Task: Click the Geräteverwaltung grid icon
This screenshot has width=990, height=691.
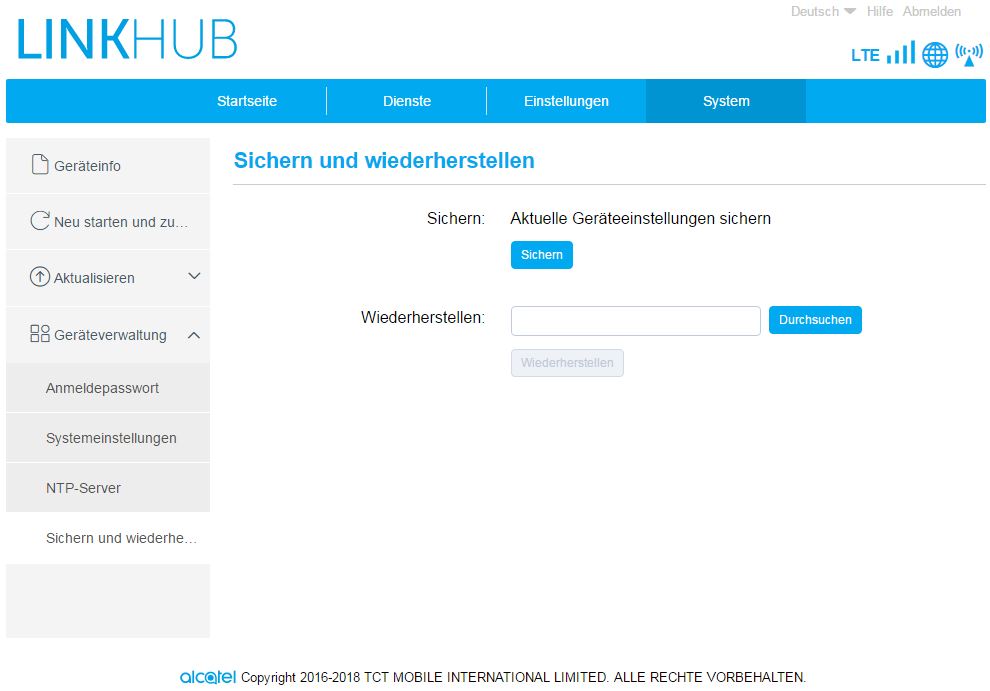Action: 40,334
